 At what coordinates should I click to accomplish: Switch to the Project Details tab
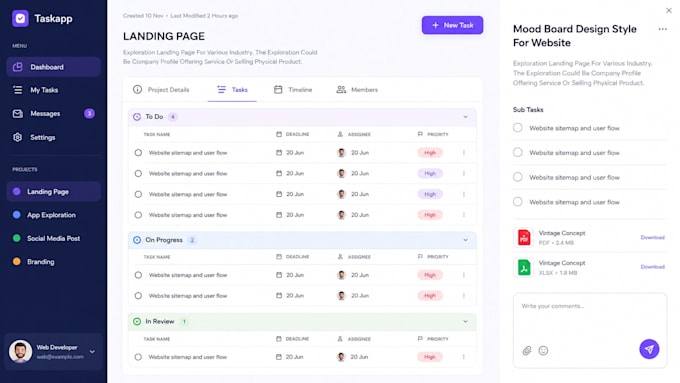[161, 90]
